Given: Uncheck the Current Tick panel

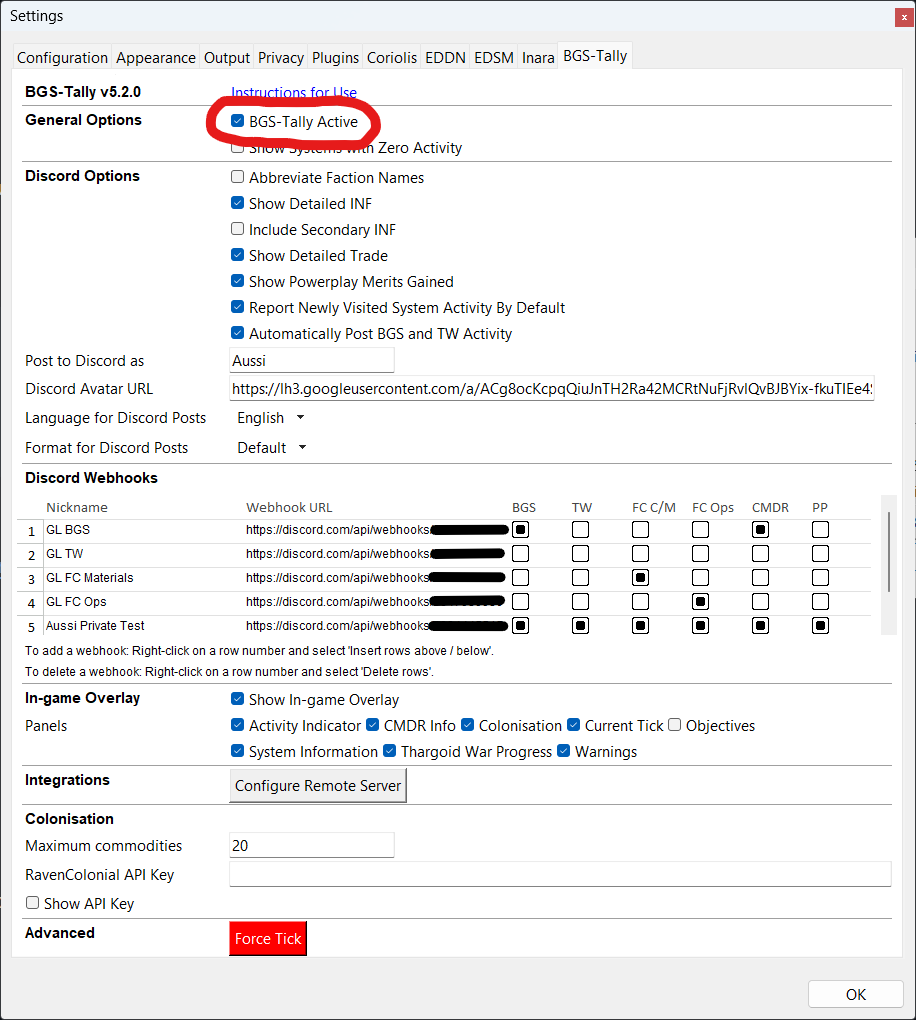Looking at the screenshot, I should [573, 725].
